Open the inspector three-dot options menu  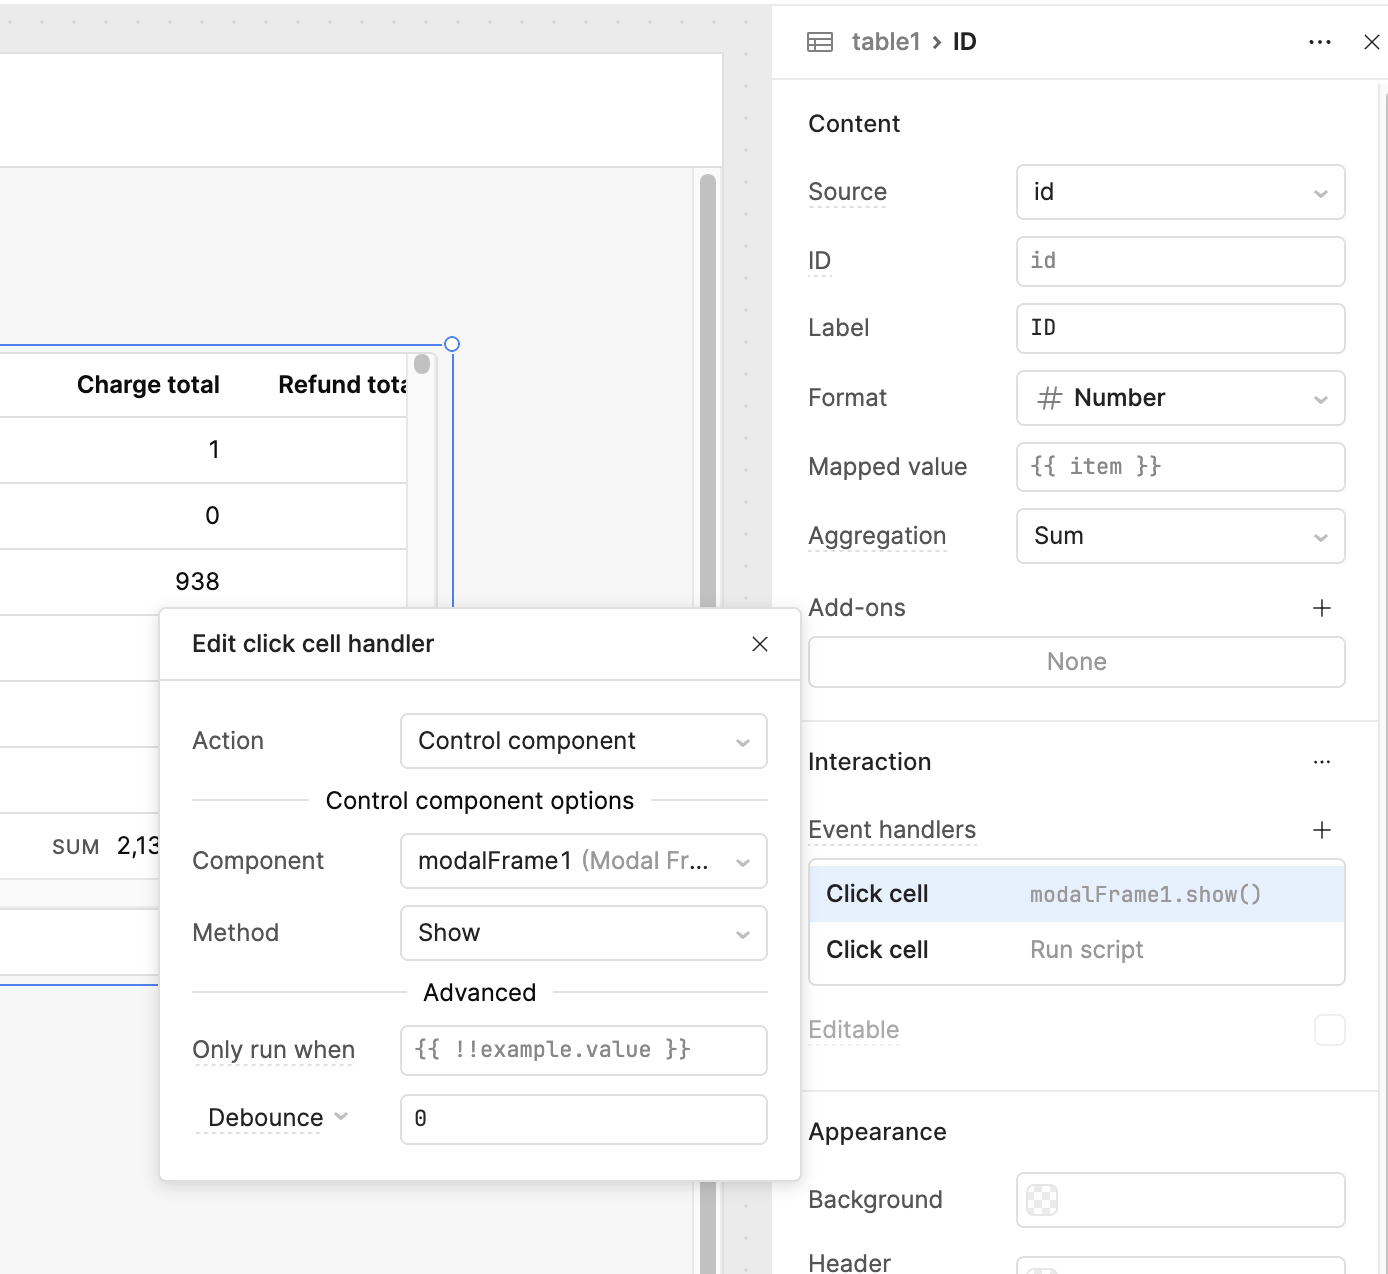[1319, 42]
